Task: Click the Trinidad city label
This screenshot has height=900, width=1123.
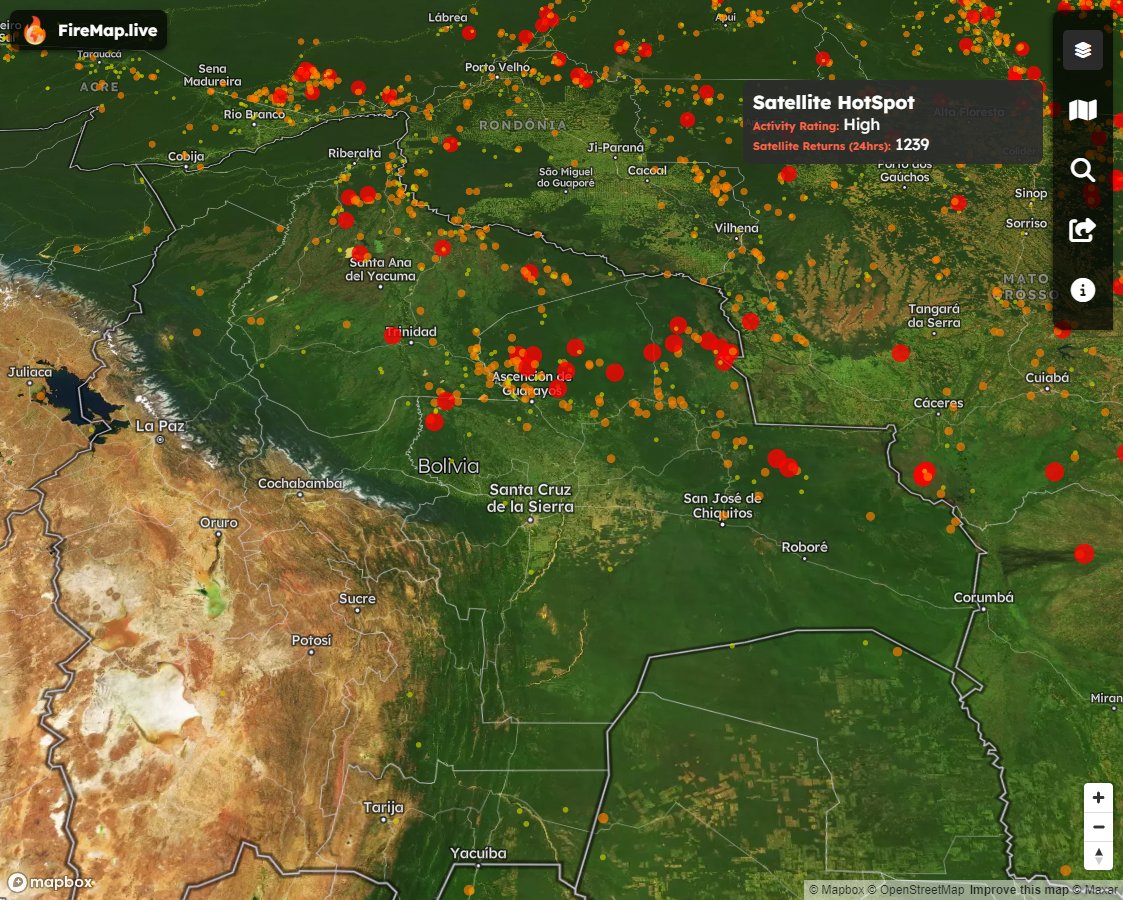Action: [x=411, y=332]
